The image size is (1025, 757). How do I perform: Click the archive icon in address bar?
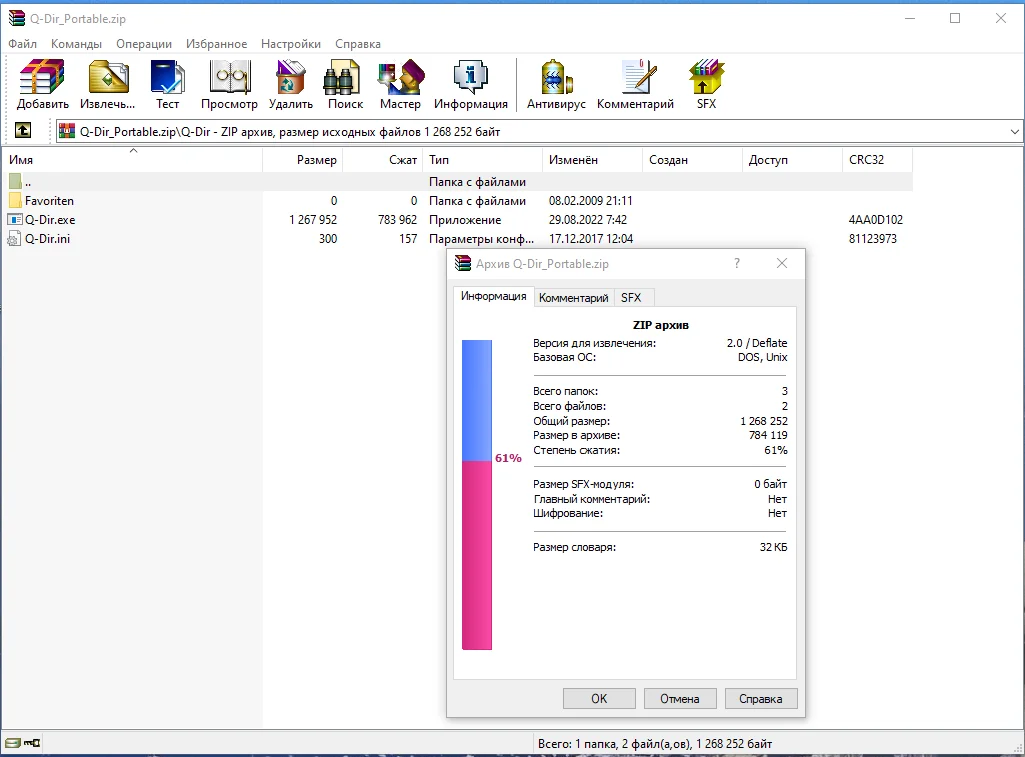[x=67, y=131]
